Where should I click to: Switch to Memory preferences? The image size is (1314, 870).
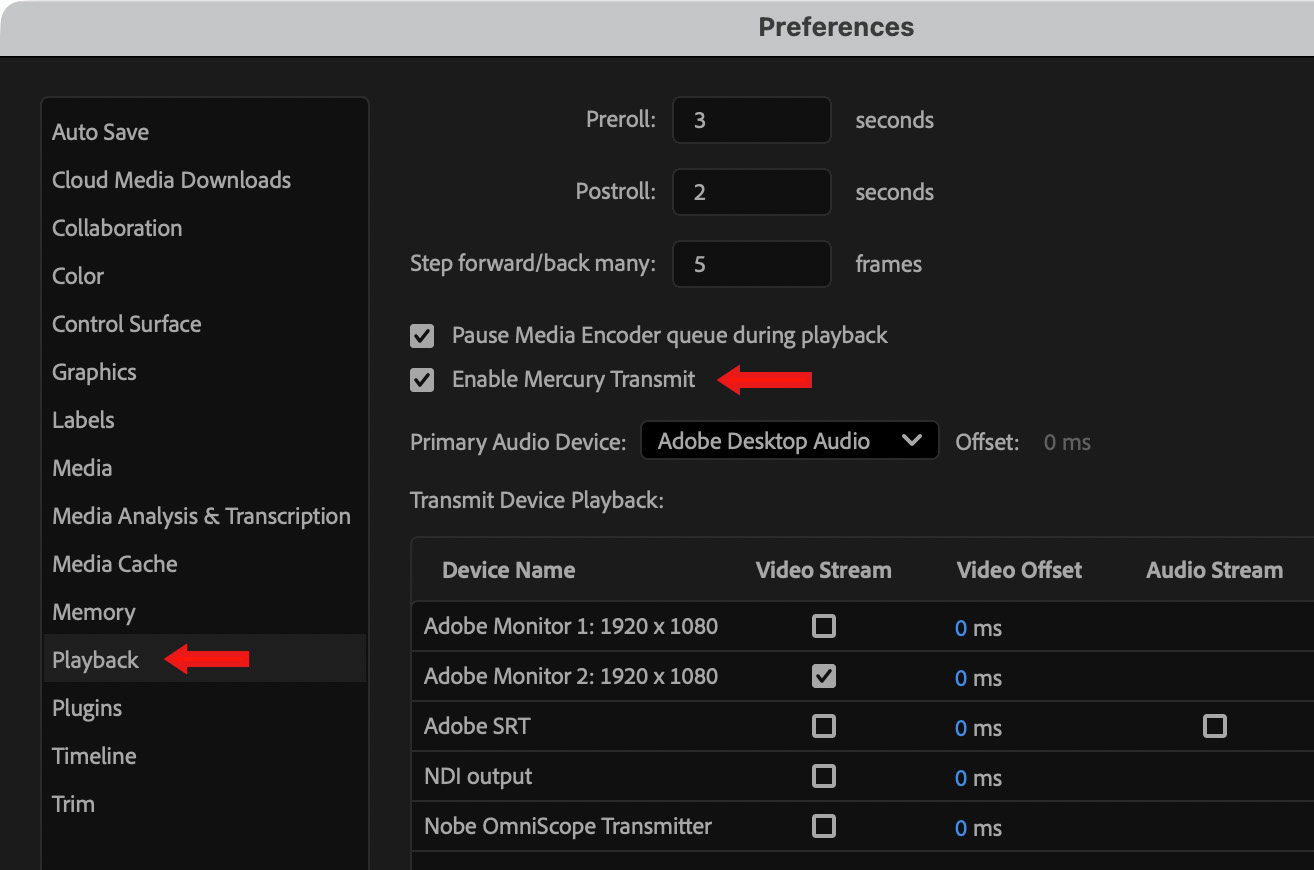tap(93, 612)
